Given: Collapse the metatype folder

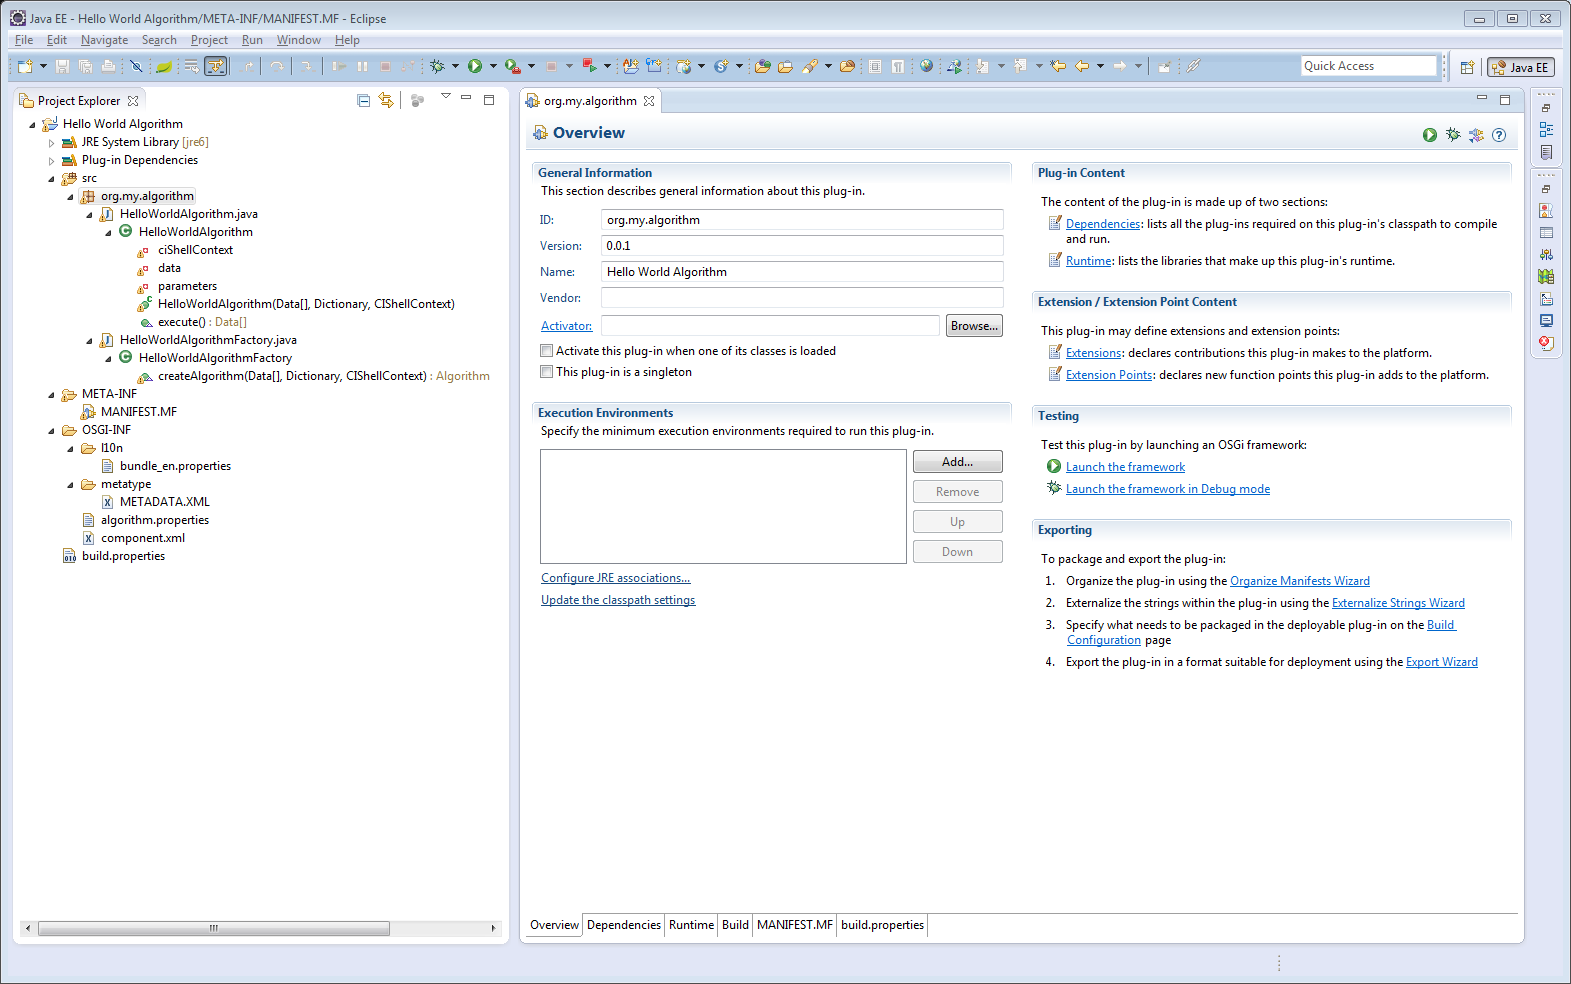Looking at the screenshot, I should [70, 485].
